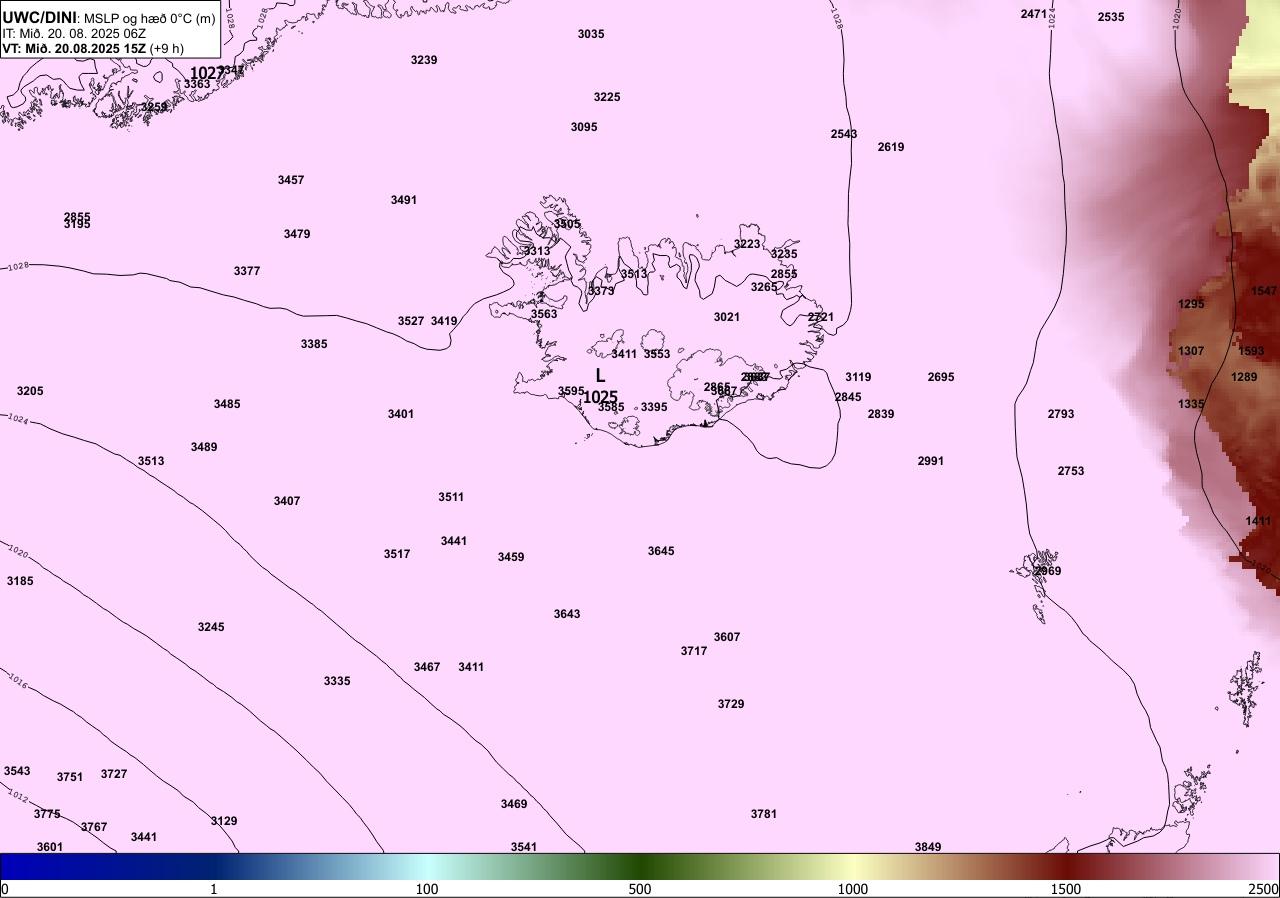
Task: Click the 1295 value over Norway terrain
Action: 1191,304
